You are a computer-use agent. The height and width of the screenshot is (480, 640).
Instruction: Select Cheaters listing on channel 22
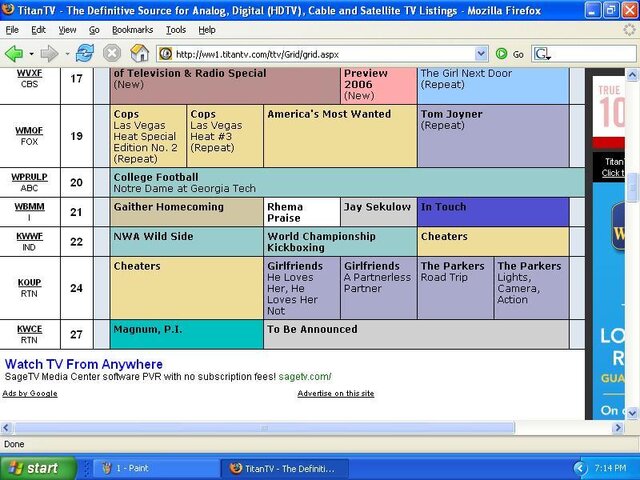(x=493, y=242)
